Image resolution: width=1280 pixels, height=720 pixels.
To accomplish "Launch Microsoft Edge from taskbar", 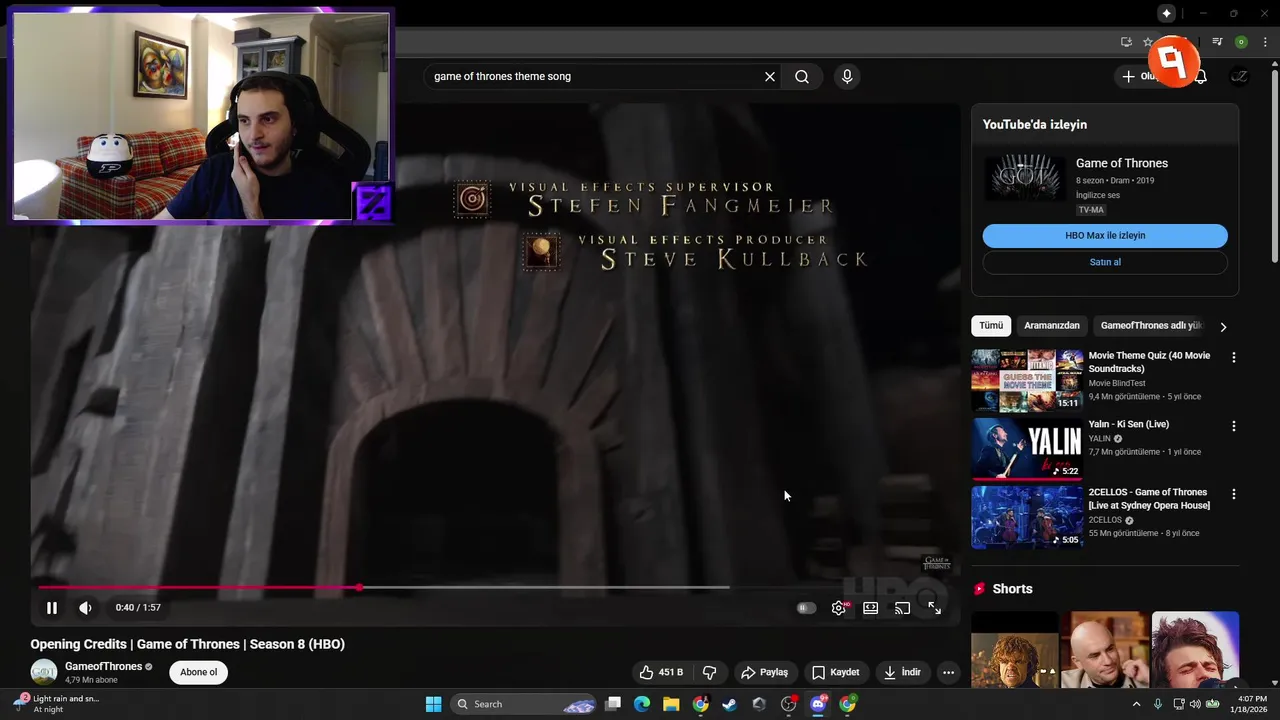I will click(642, 704).
